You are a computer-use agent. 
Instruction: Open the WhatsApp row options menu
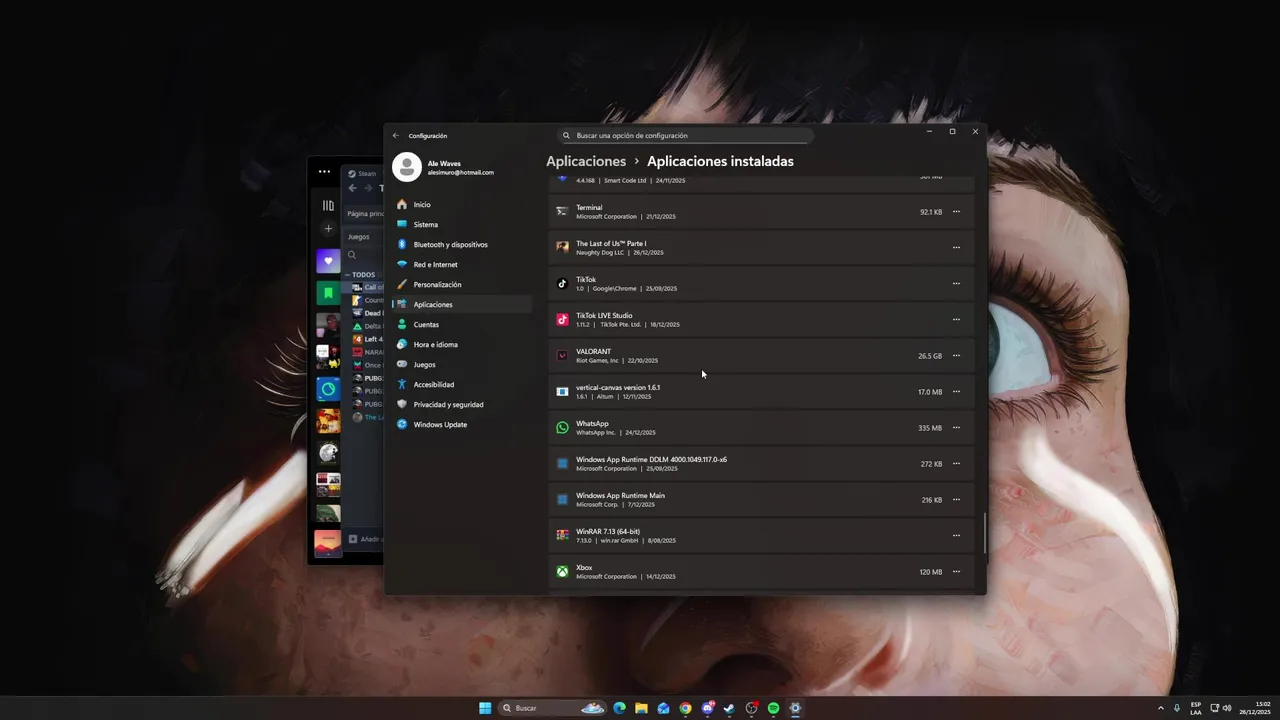[956, 428]
